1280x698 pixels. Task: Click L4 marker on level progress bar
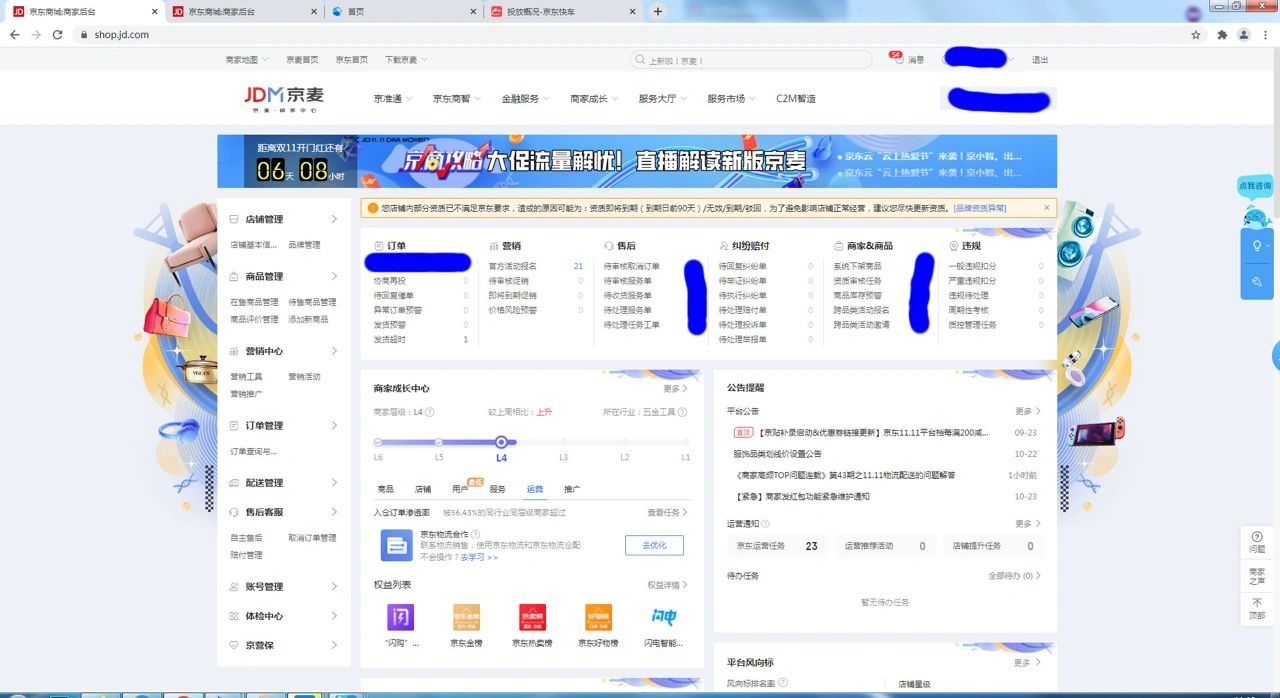(x=501, y=442)
